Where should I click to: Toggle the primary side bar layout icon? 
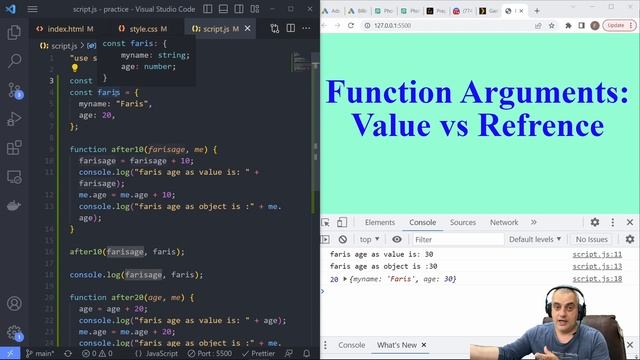click(x=208, y=9)
